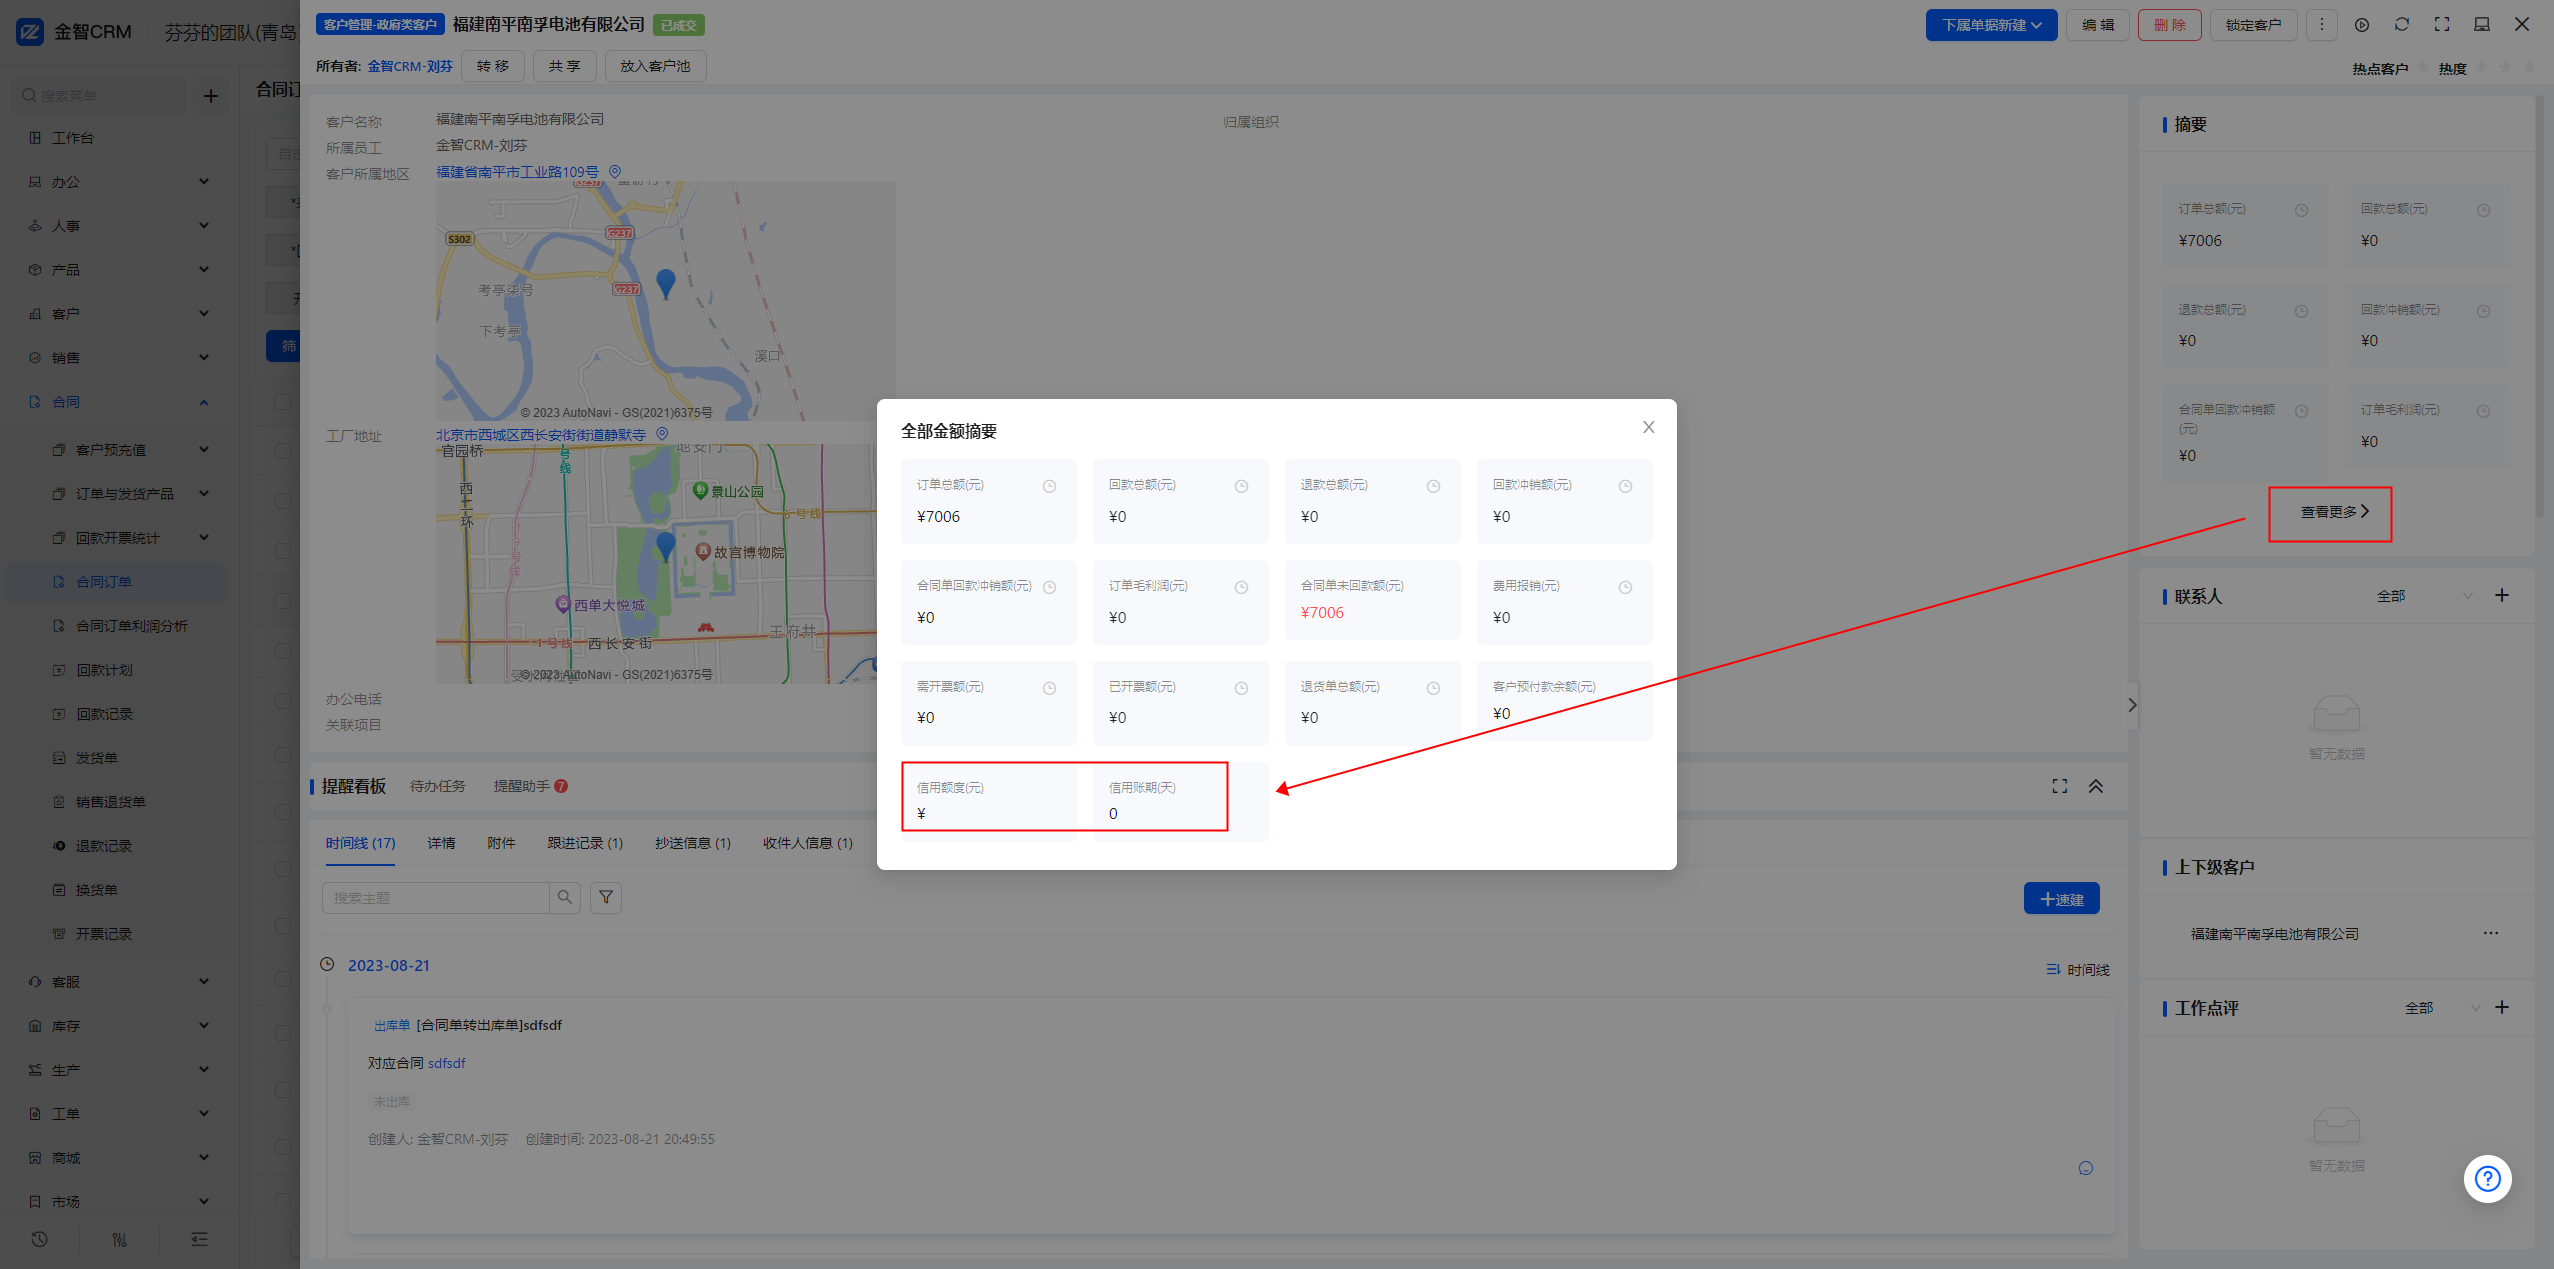This screenshot has height=1269, width=2554.
Task: Switch to the 跟进记录 (1) tab
Action: (x=585, y=843)
